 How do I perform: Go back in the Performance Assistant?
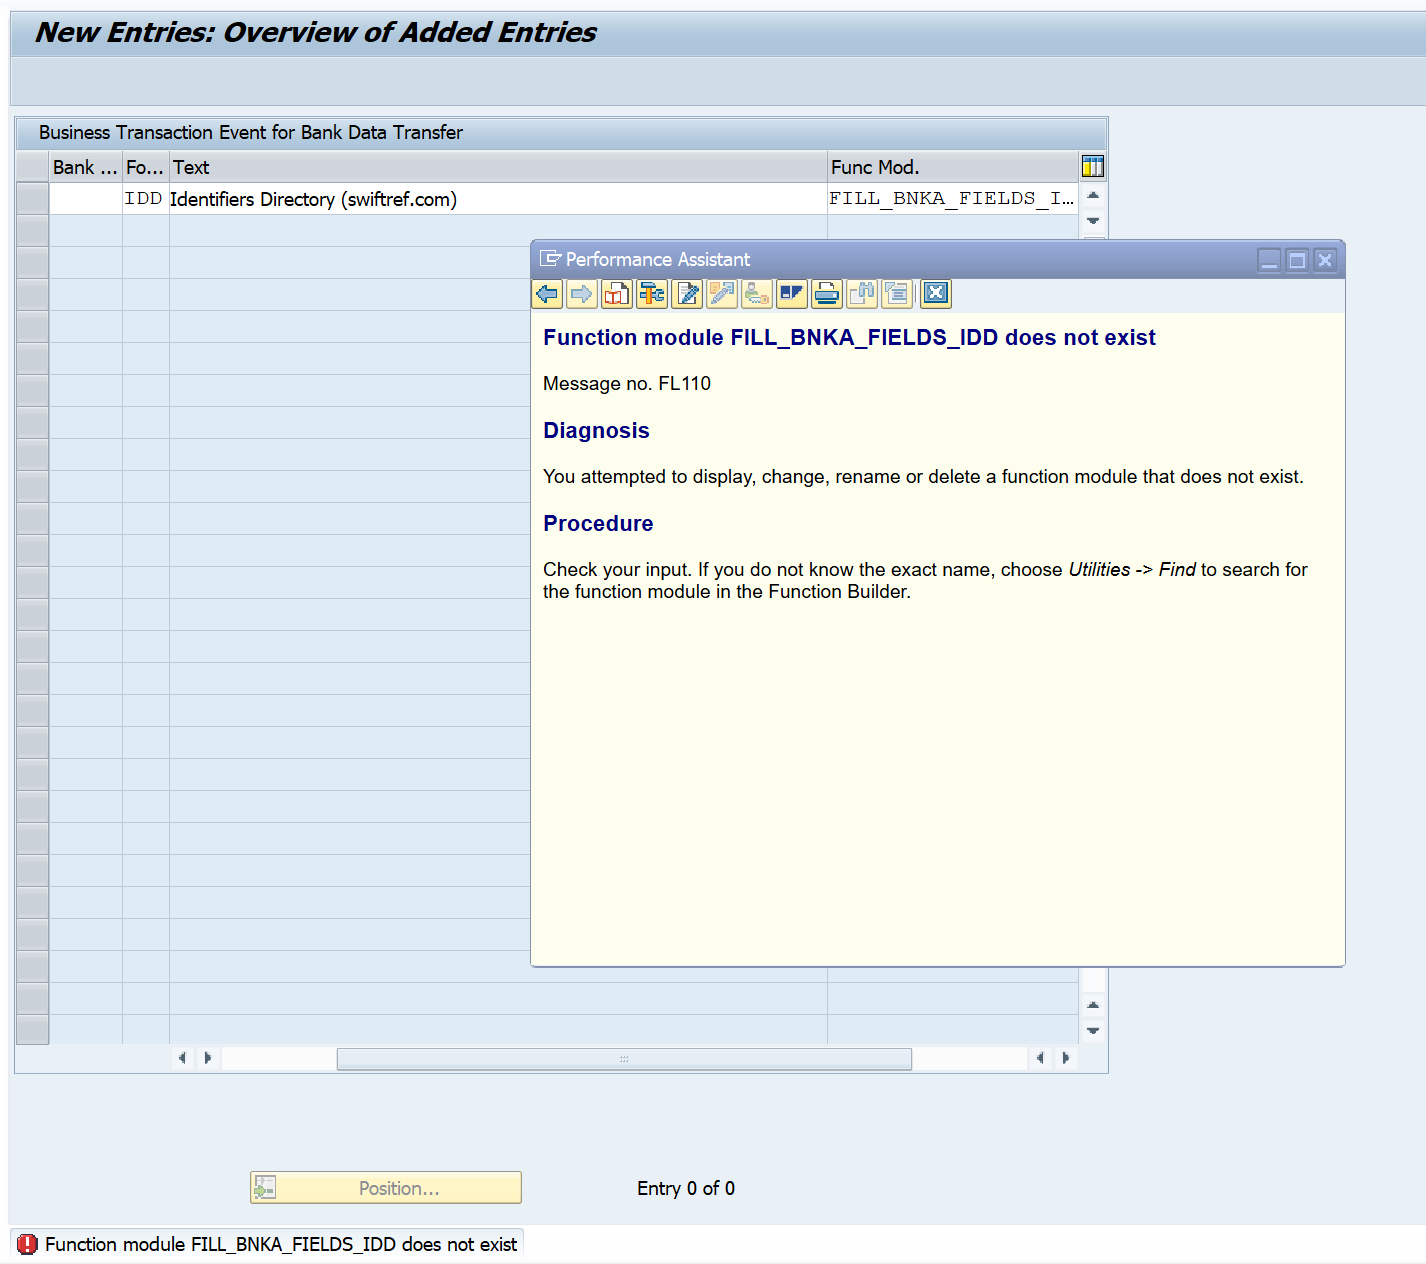(x=547, y=293)
